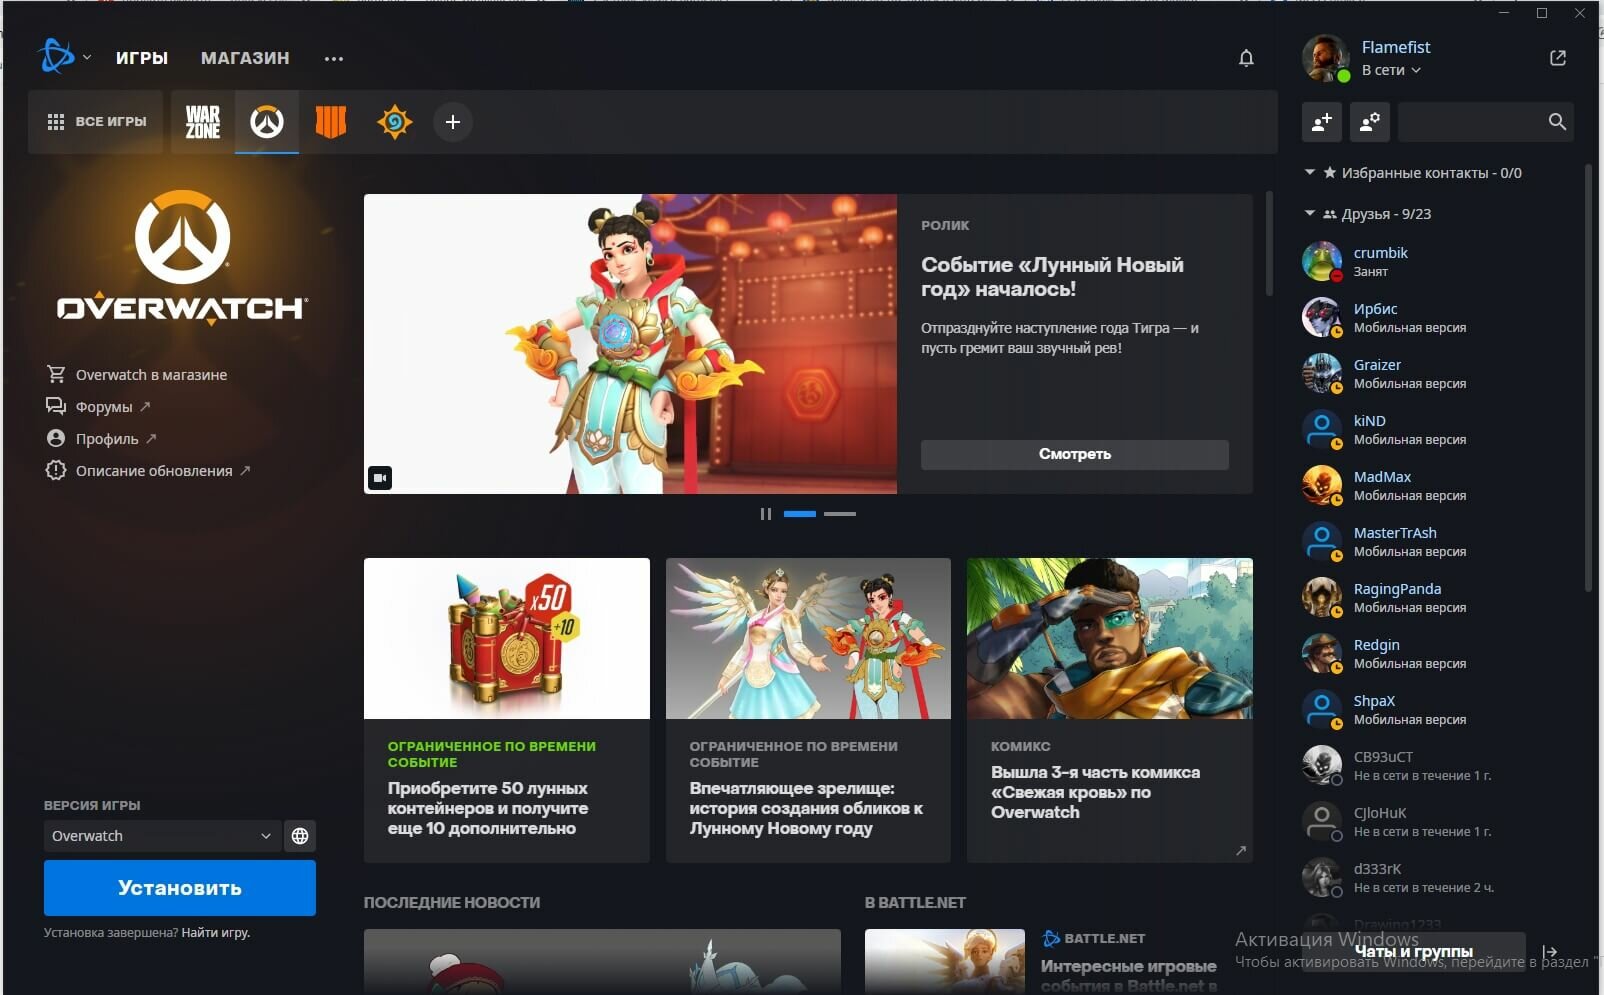Click the Lunar New Year banner image

(630, 344)
